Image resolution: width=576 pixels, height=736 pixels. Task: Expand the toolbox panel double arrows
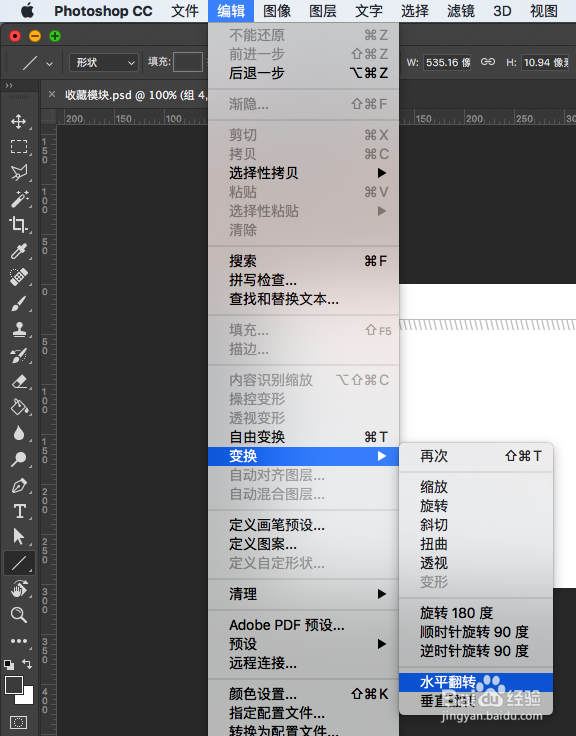tap(9, 85)
